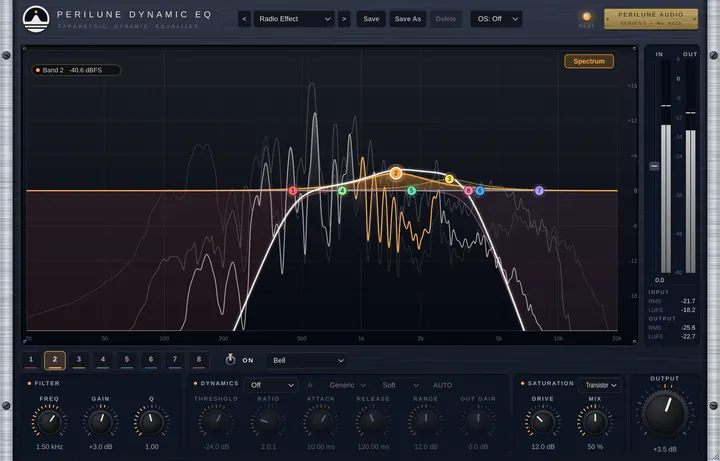Click Save As button

click(x=408, y=19)
